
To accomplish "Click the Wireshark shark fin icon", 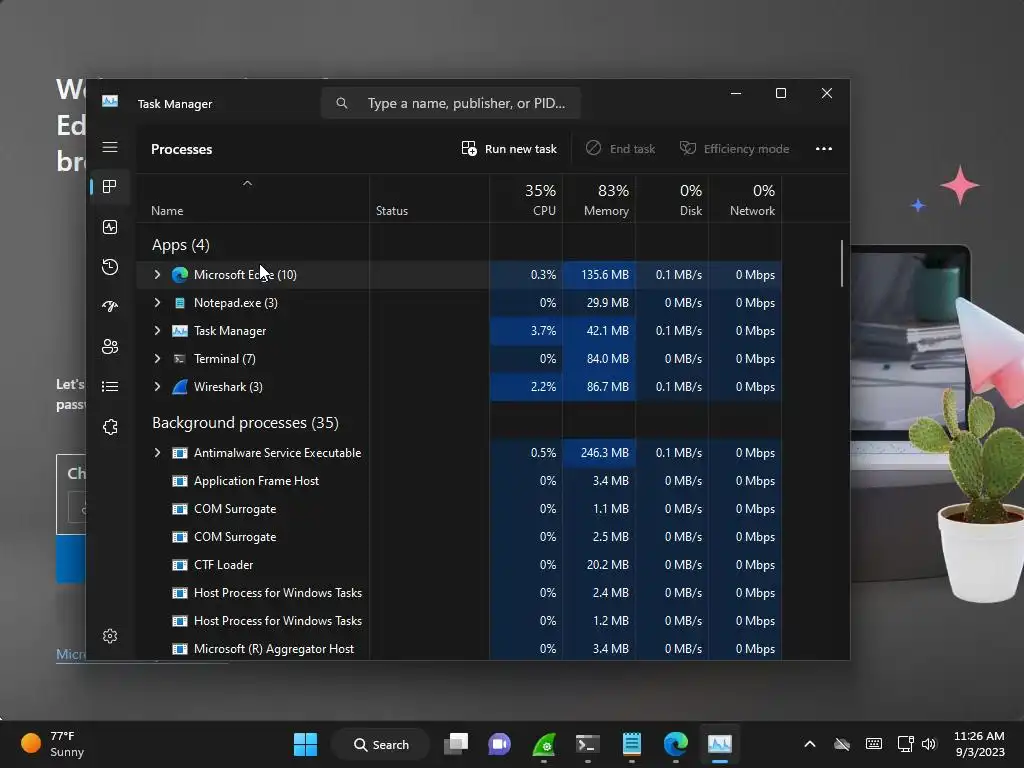I will point(180,387).
